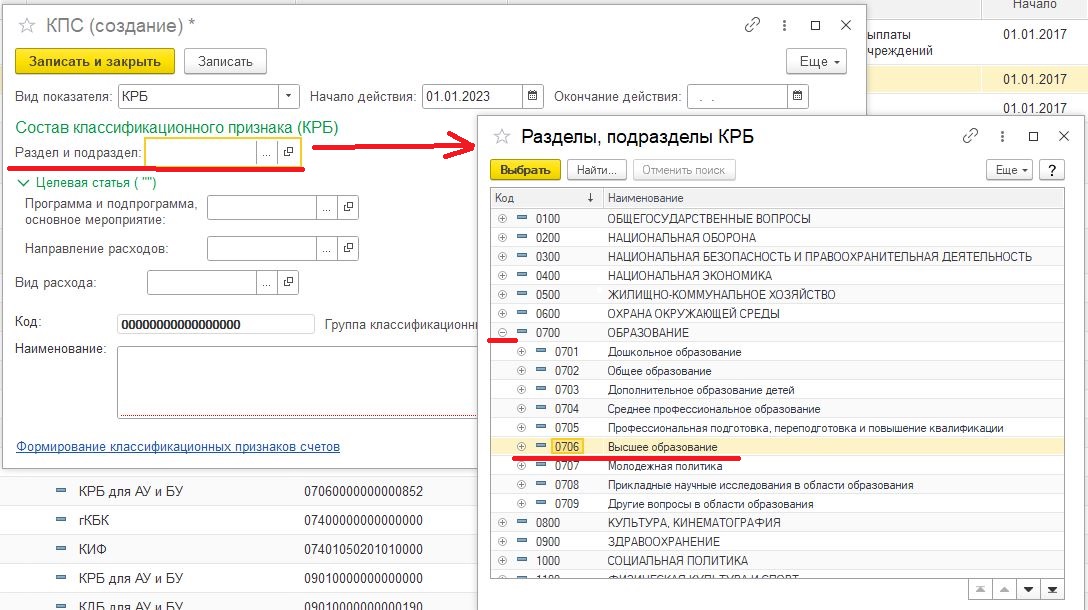Screen dimensions: 1088x610
Task: Focus Начало действия date field
Action: click(x=472, y=96)
